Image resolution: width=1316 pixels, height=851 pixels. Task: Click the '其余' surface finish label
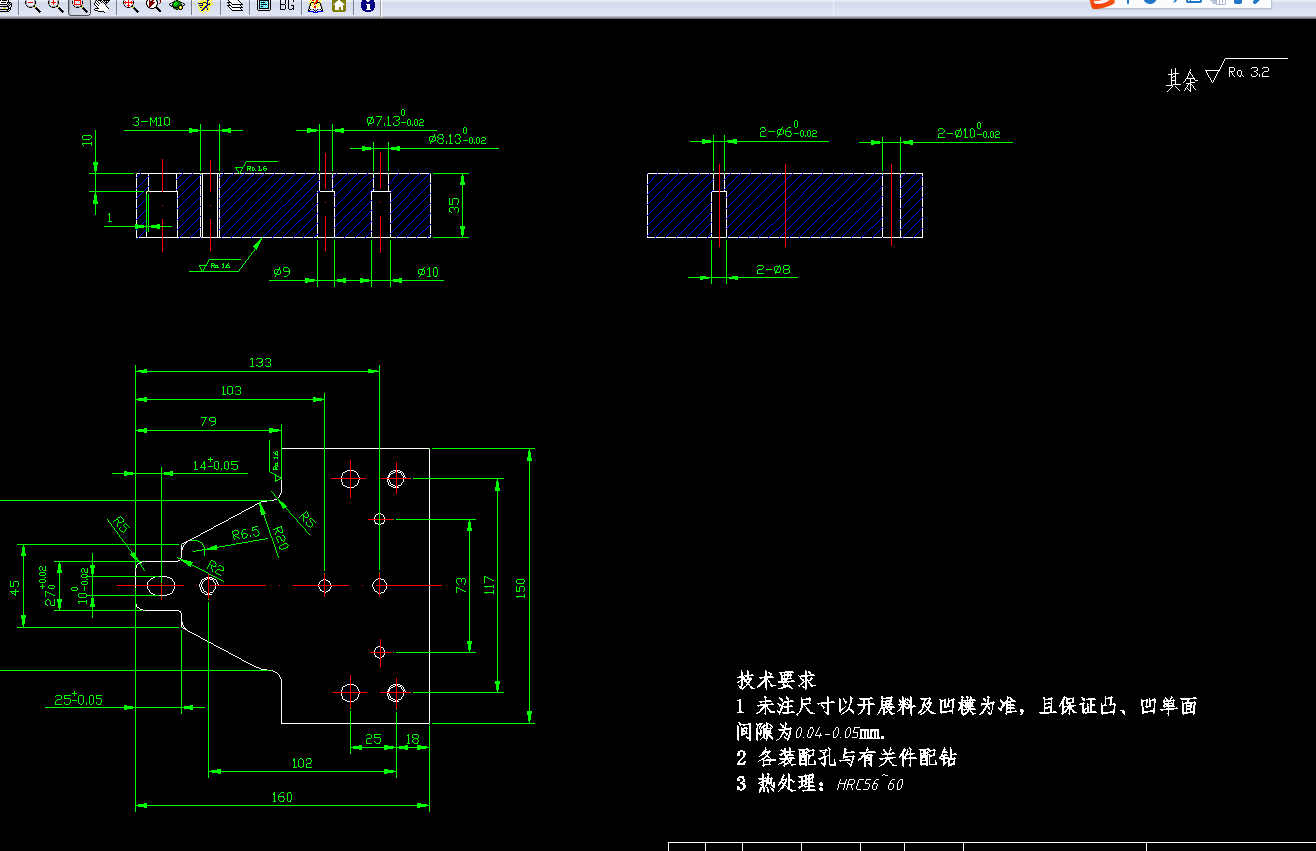1181,81
